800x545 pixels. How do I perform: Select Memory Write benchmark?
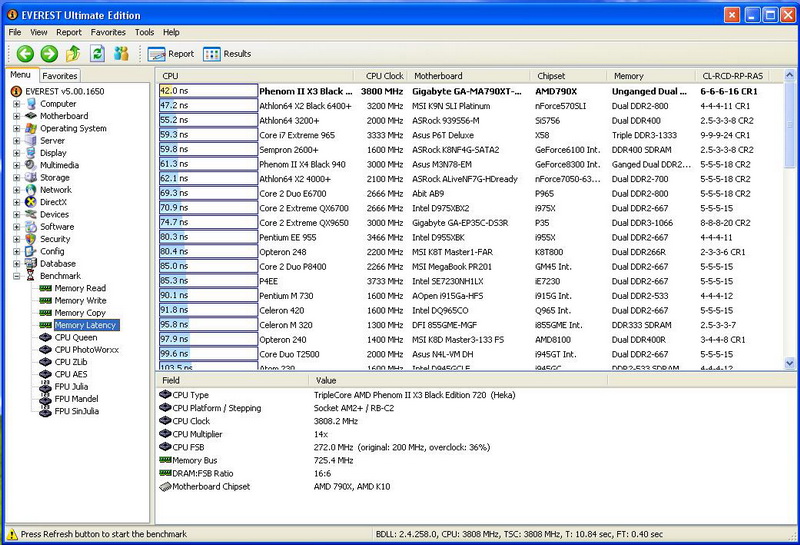80,301
